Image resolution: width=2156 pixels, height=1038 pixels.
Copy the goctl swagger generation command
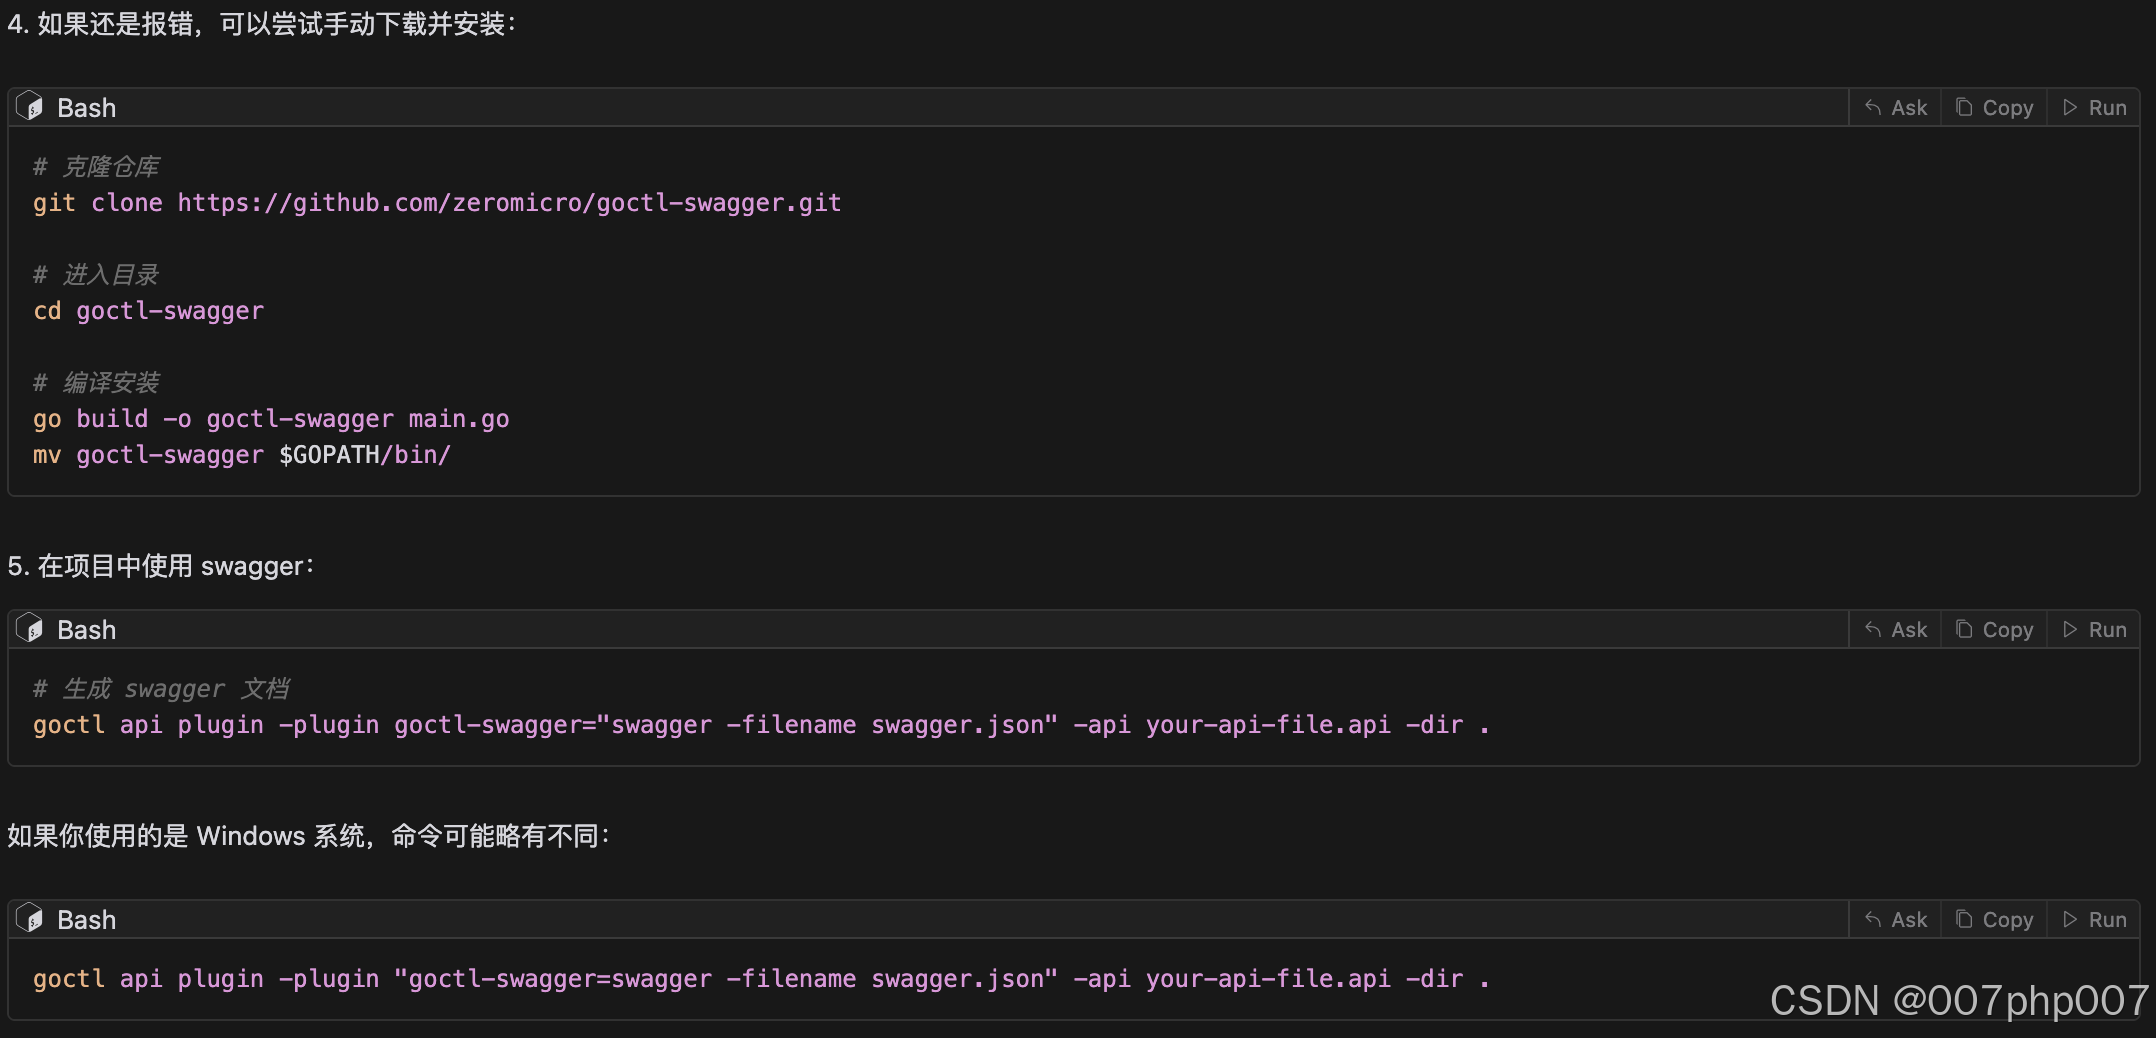(x=1994, y=629)
